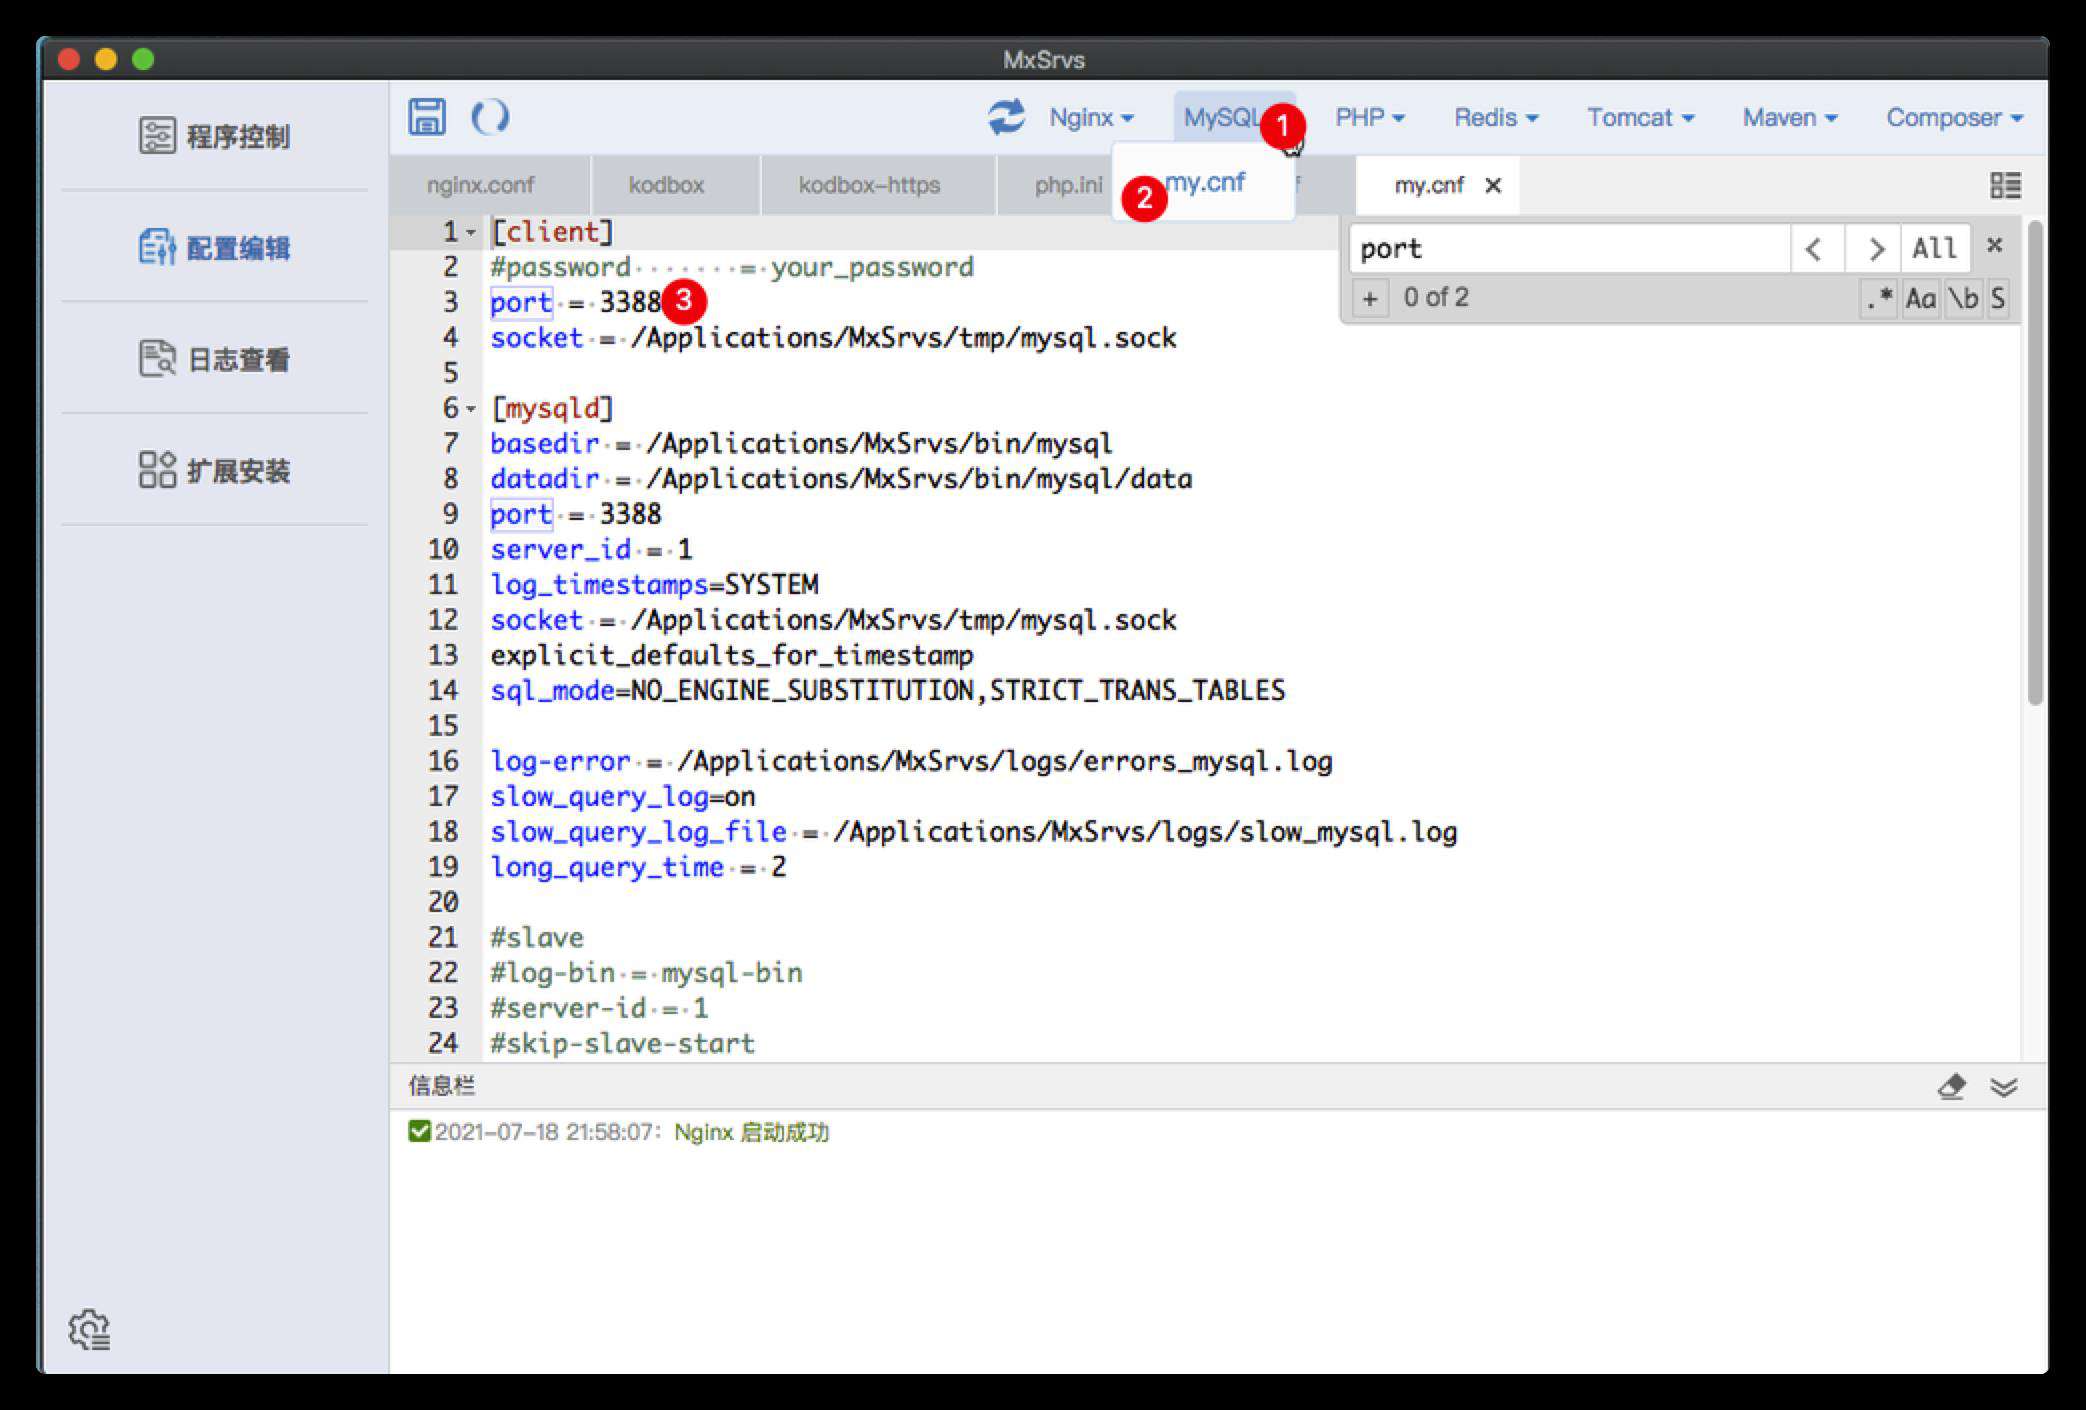Viewport: 2086px width, 1410px height.
Task: Click the refresh services sync icon
Action: 1006,117
